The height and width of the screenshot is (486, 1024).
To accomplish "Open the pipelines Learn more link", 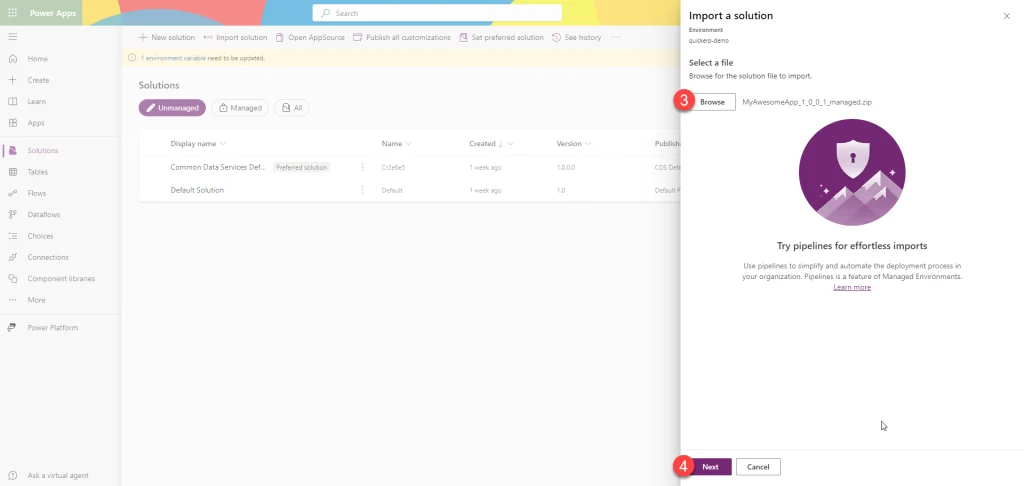I will coord(852,287).
